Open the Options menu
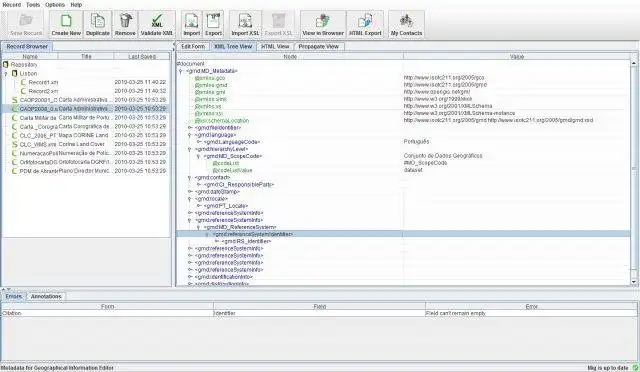The height and width of the screenshot is (372, 640). [55, 5]
